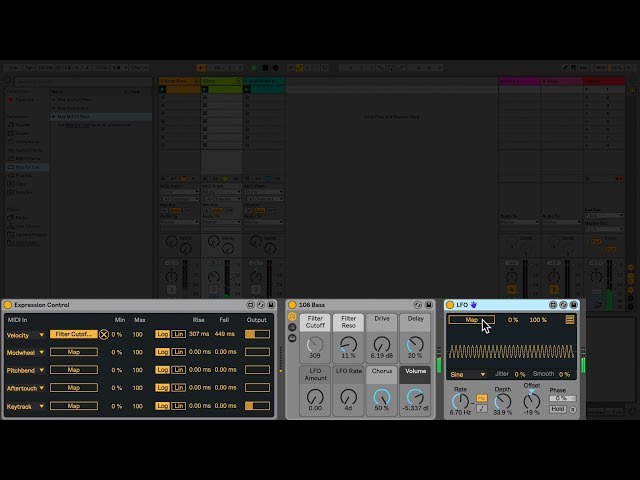The width and height of the screenshot is (640, 480).
Task: Toggle the 106 Bass device activator
Action: (292, 305)
